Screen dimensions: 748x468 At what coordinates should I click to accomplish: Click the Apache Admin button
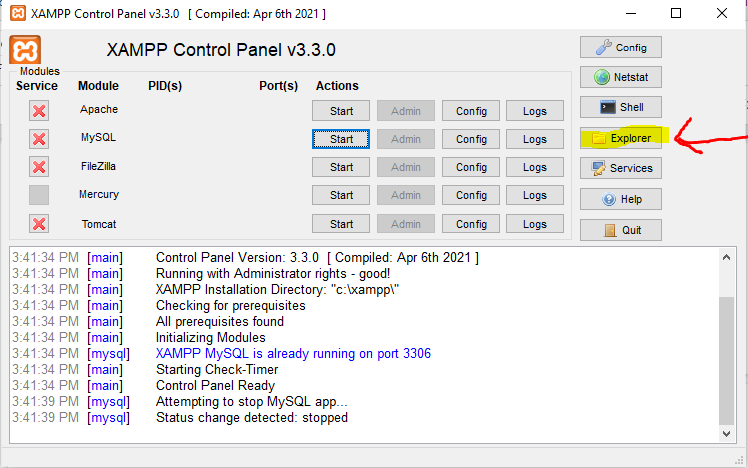coord(405,111)
